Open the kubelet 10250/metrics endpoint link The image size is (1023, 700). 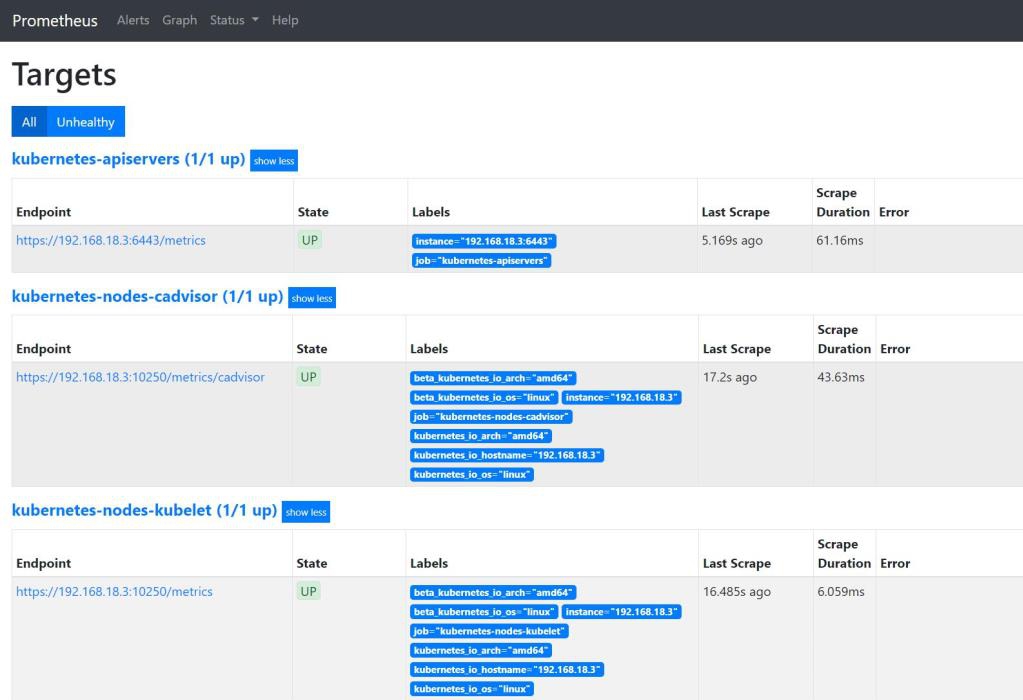click(114, 591)
